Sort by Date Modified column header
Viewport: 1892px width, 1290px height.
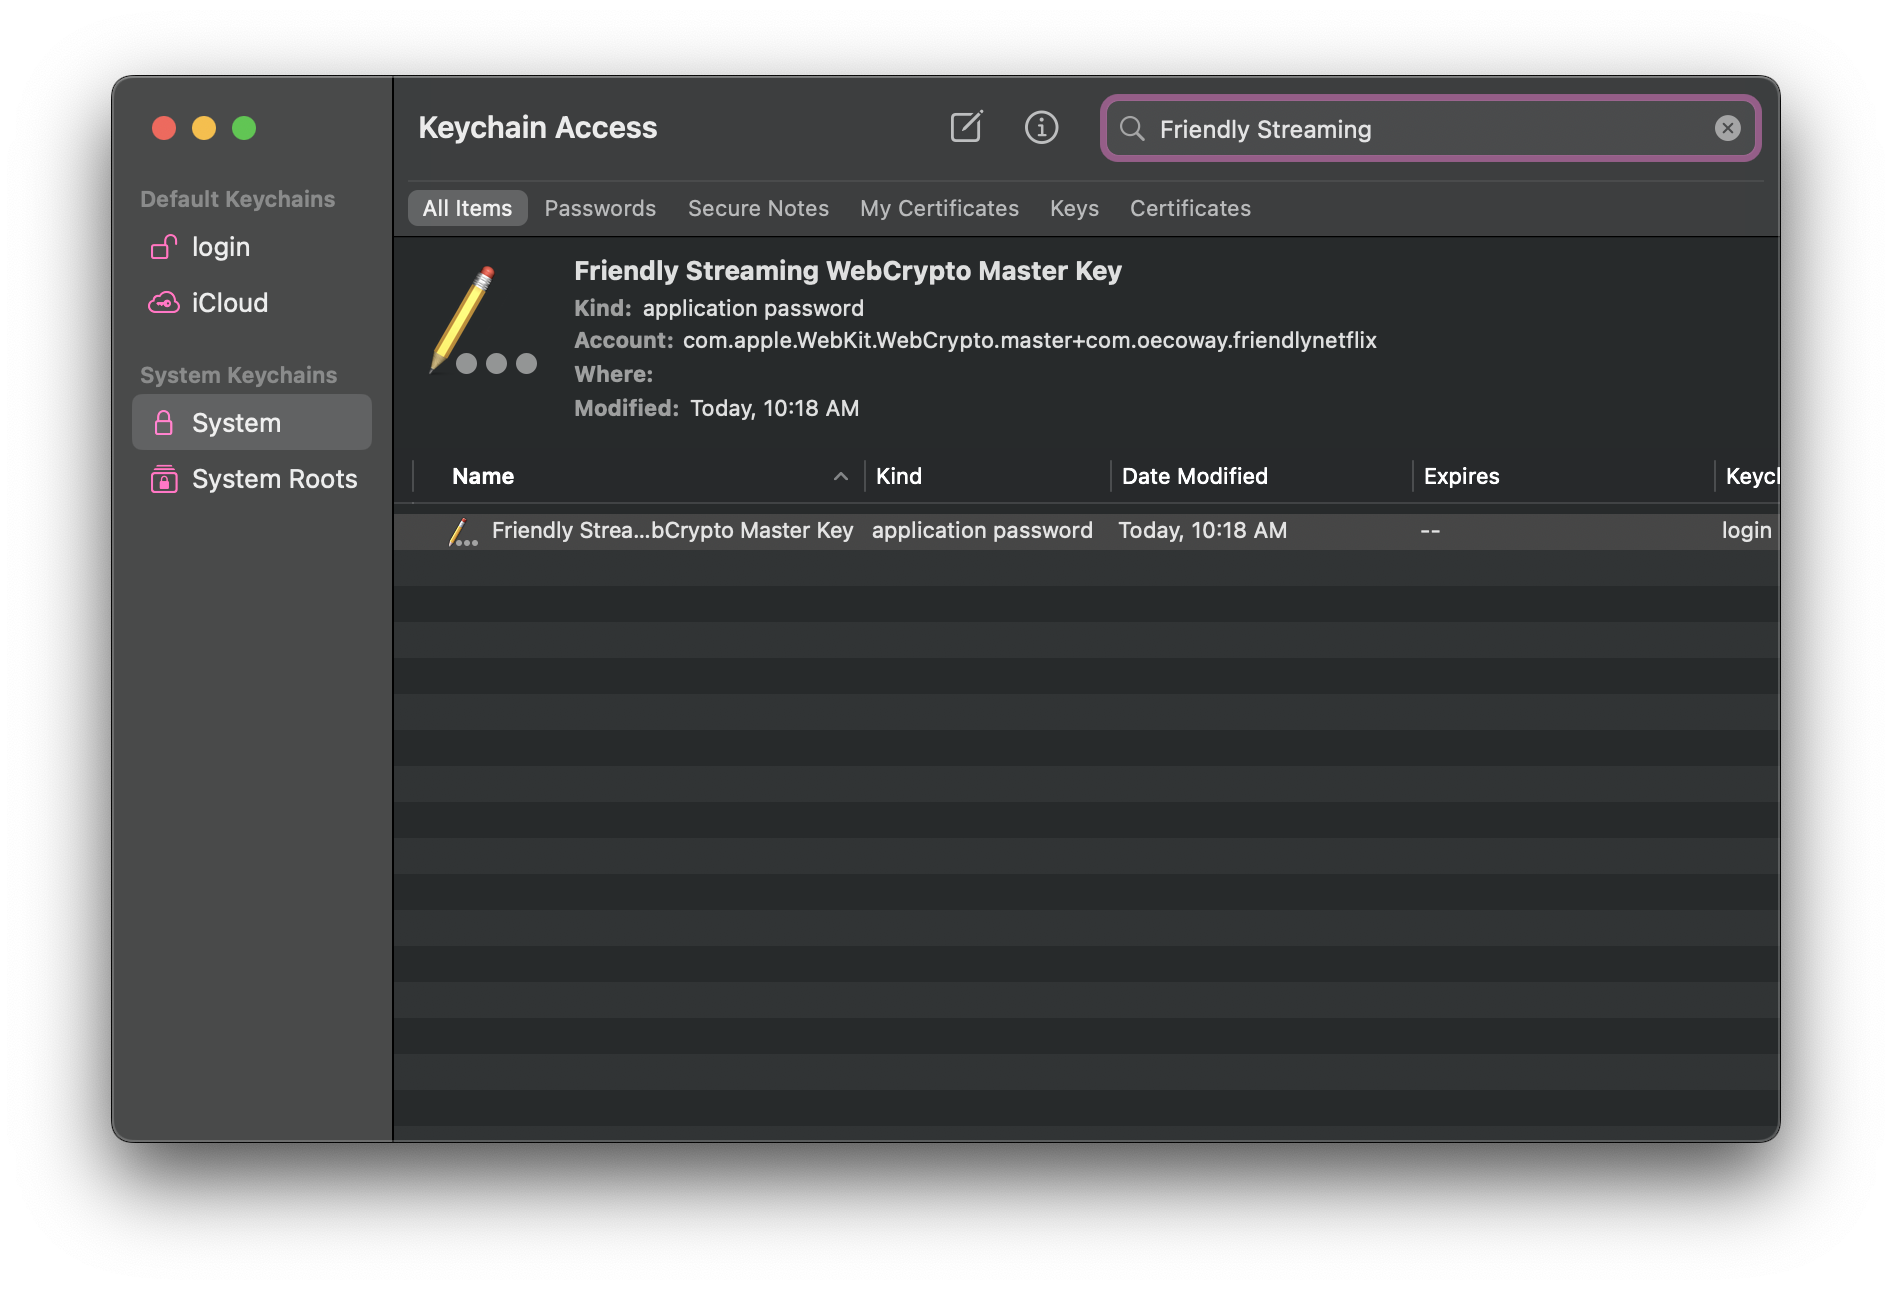(1194, 477)
